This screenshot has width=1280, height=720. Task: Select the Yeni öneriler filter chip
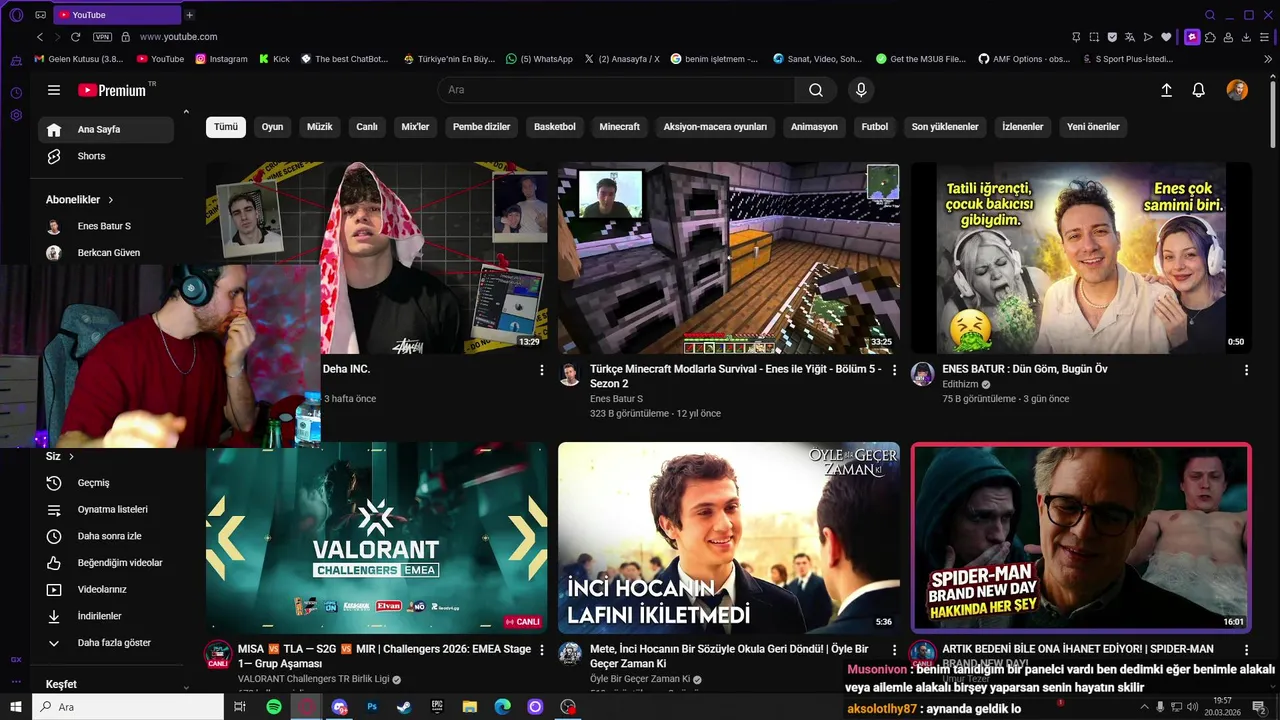[1094, 127]
